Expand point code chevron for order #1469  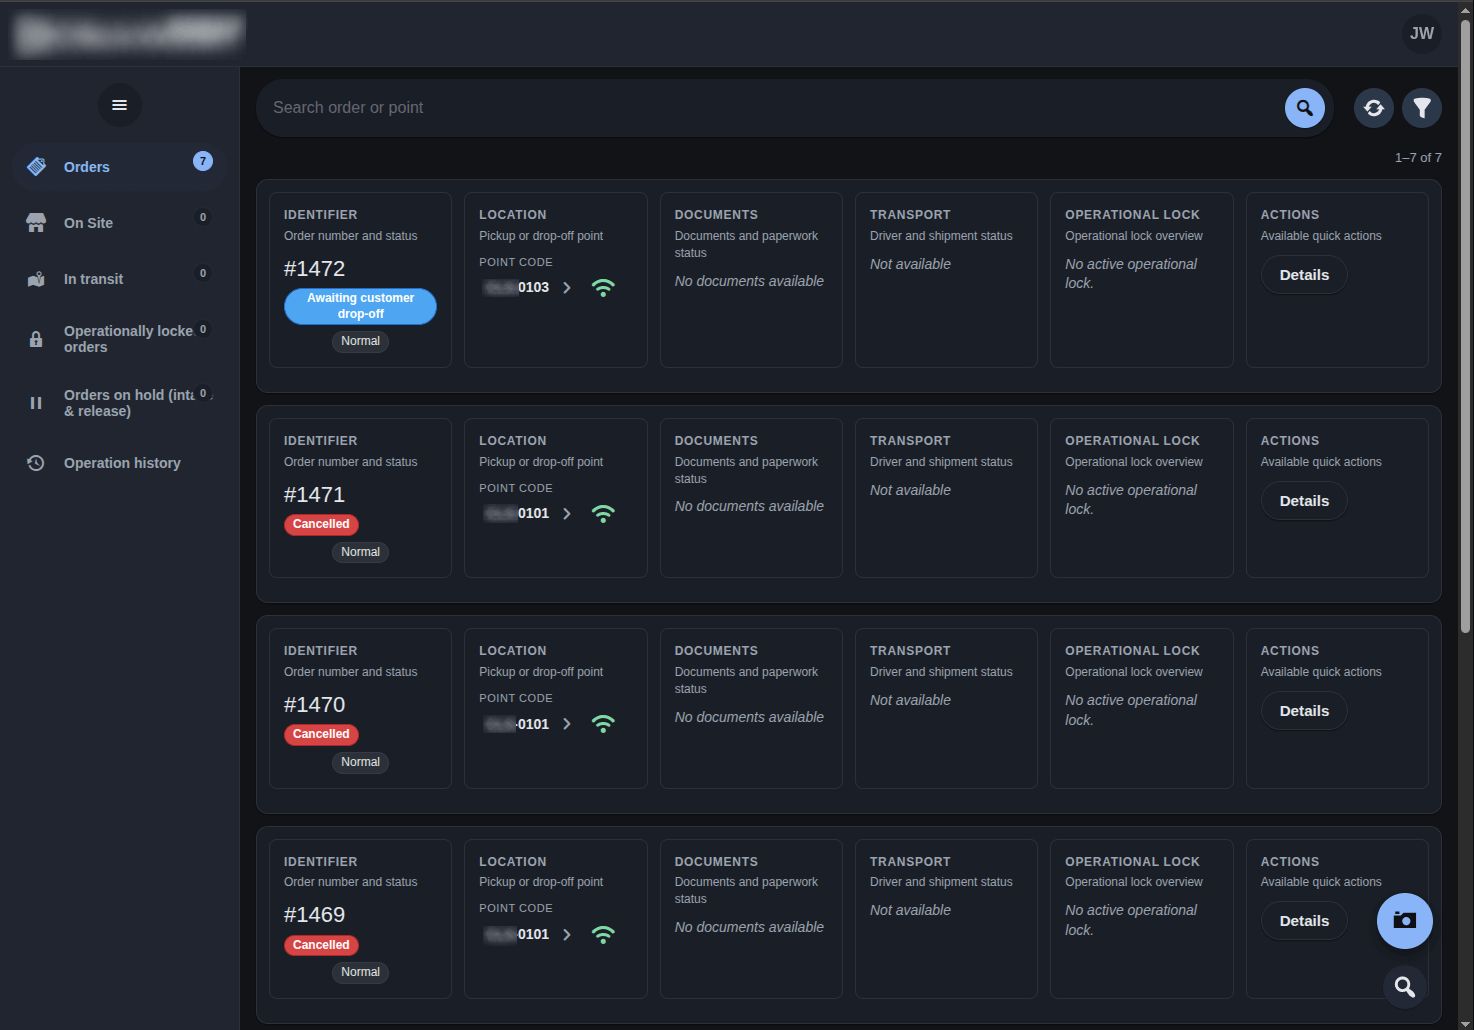[567, 935]
